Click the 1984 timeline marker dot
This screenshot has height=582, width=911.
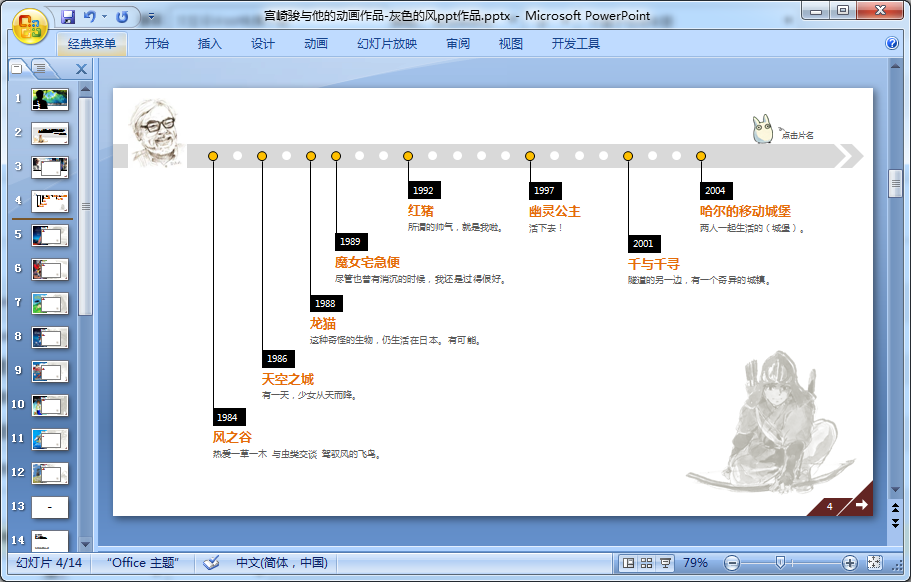point(213,156)
